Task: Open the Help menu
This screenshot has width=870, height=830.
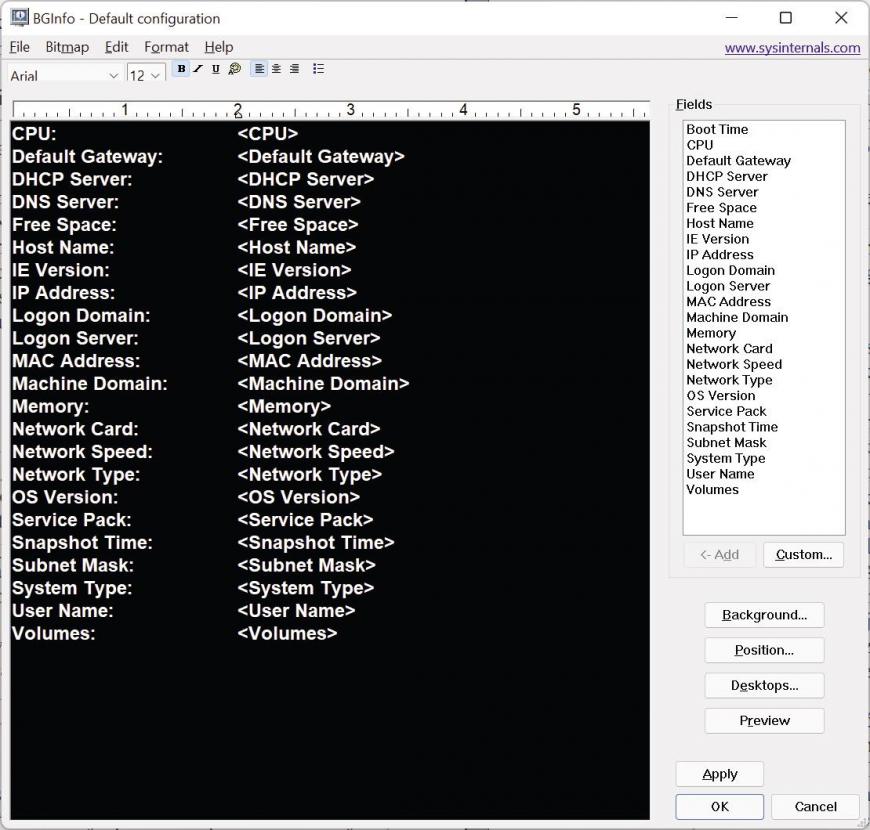Action: [219, 47]
